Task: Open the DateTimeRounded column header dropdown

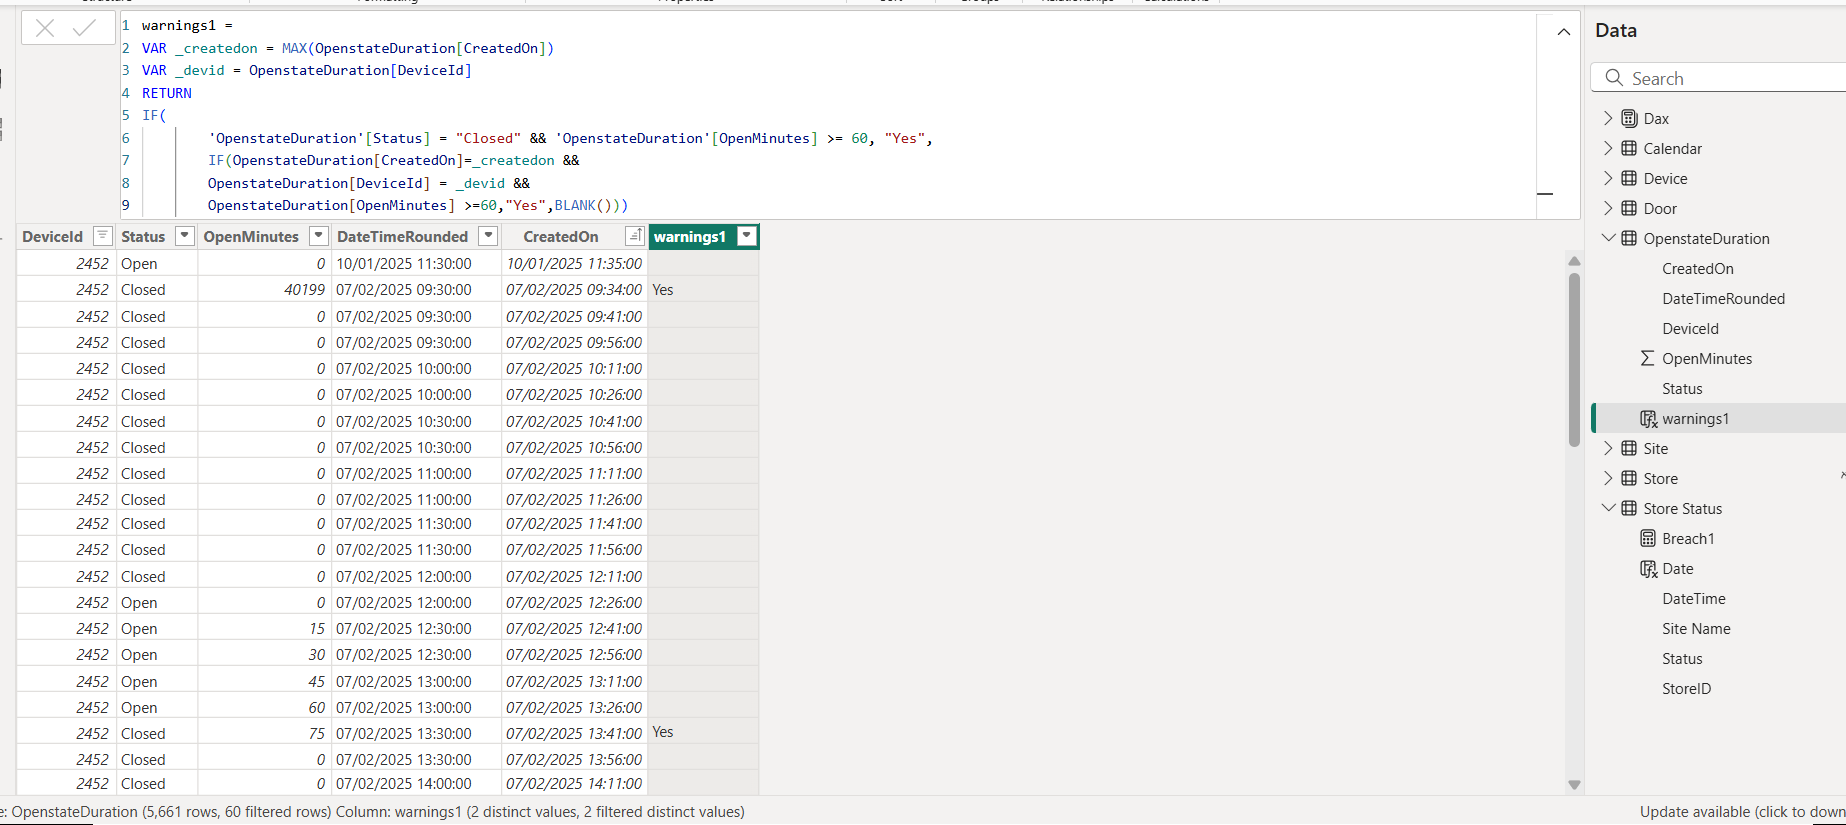Action: (488, 236)
